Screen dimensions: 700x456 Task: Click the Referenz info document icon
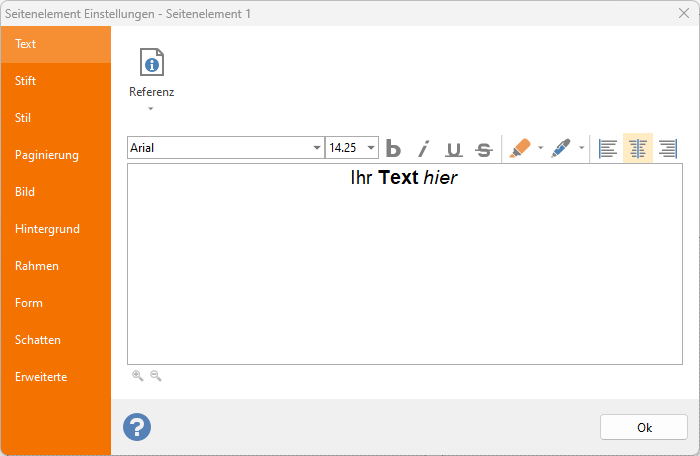[x=151, y=62]
